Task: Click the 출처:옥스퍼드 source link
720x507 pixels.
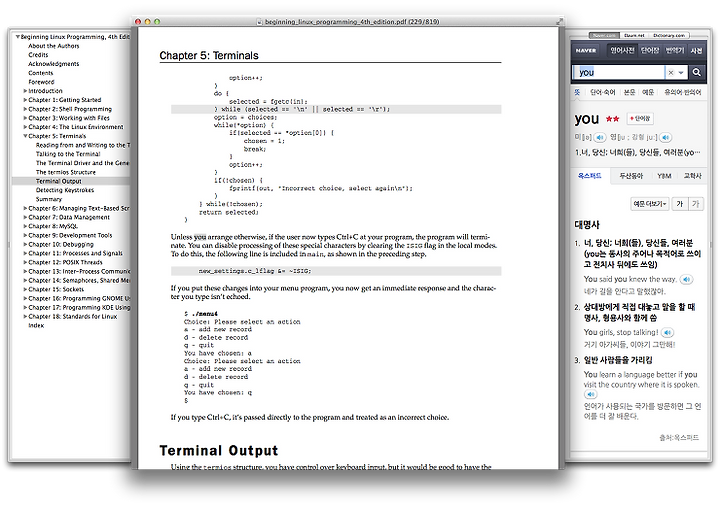Action: point(679,438)
